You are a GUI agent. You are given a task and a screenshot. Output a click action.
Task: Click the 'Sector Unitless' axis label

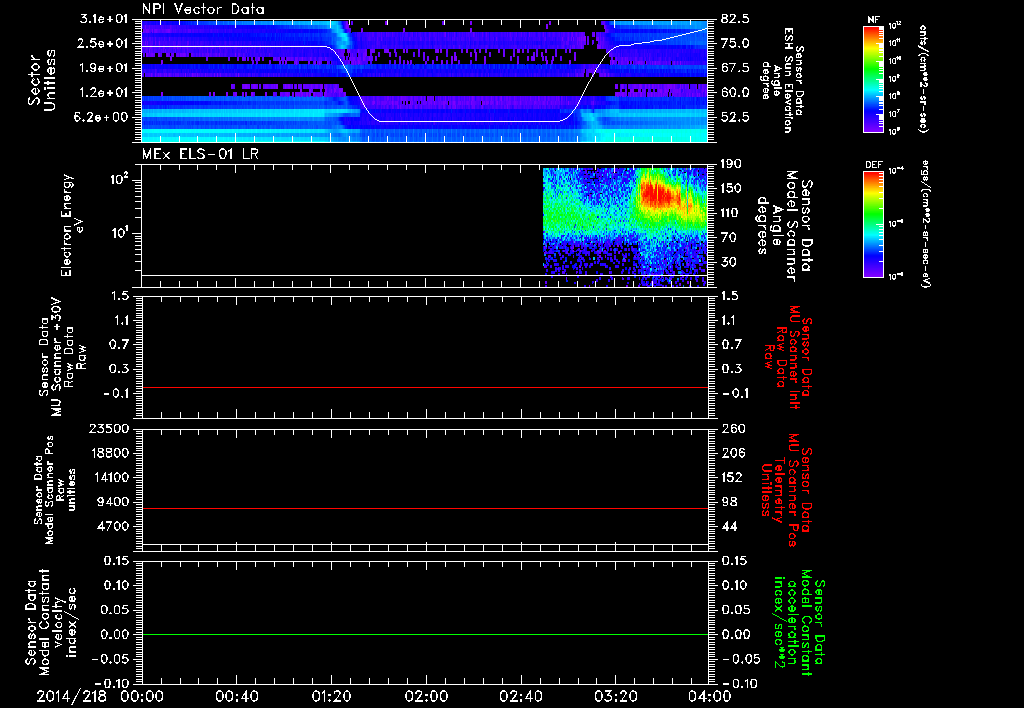pos(42,80)
